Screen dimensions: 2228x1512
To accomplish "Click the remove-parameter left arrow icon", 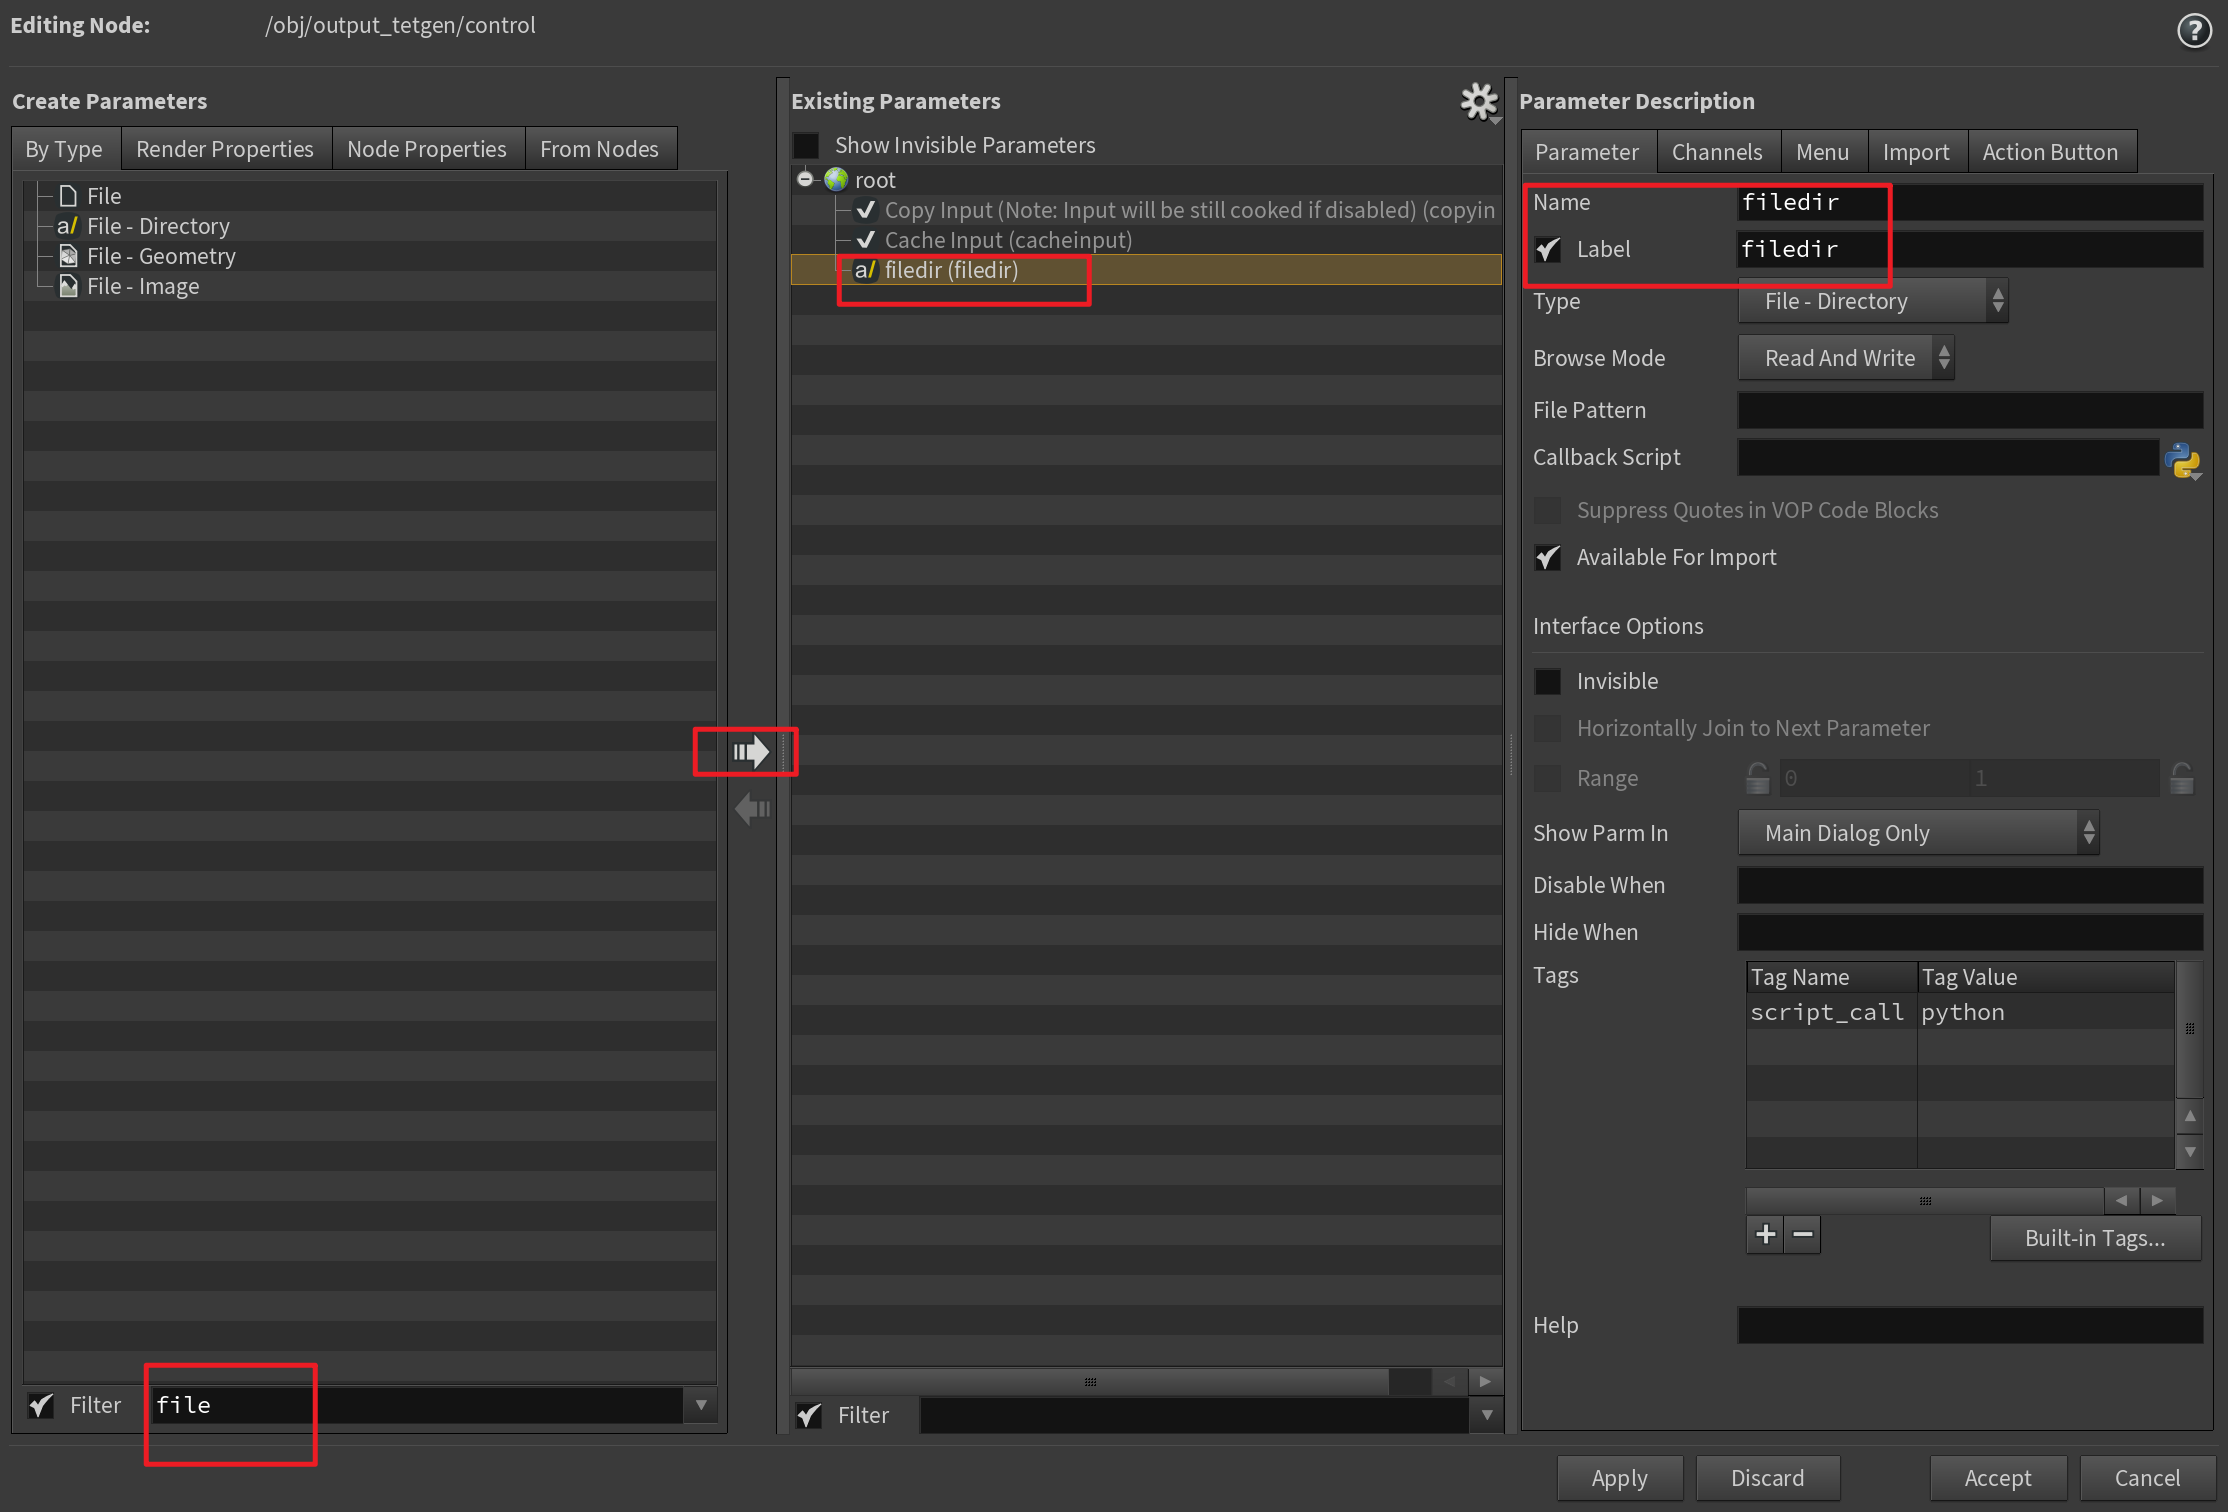I will (752, 808).
